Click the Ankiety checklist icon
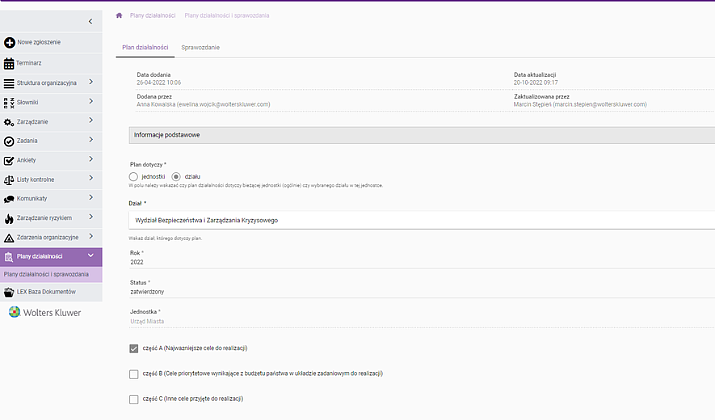The width and height of the screenshot is (715, 420). (9, 160)
